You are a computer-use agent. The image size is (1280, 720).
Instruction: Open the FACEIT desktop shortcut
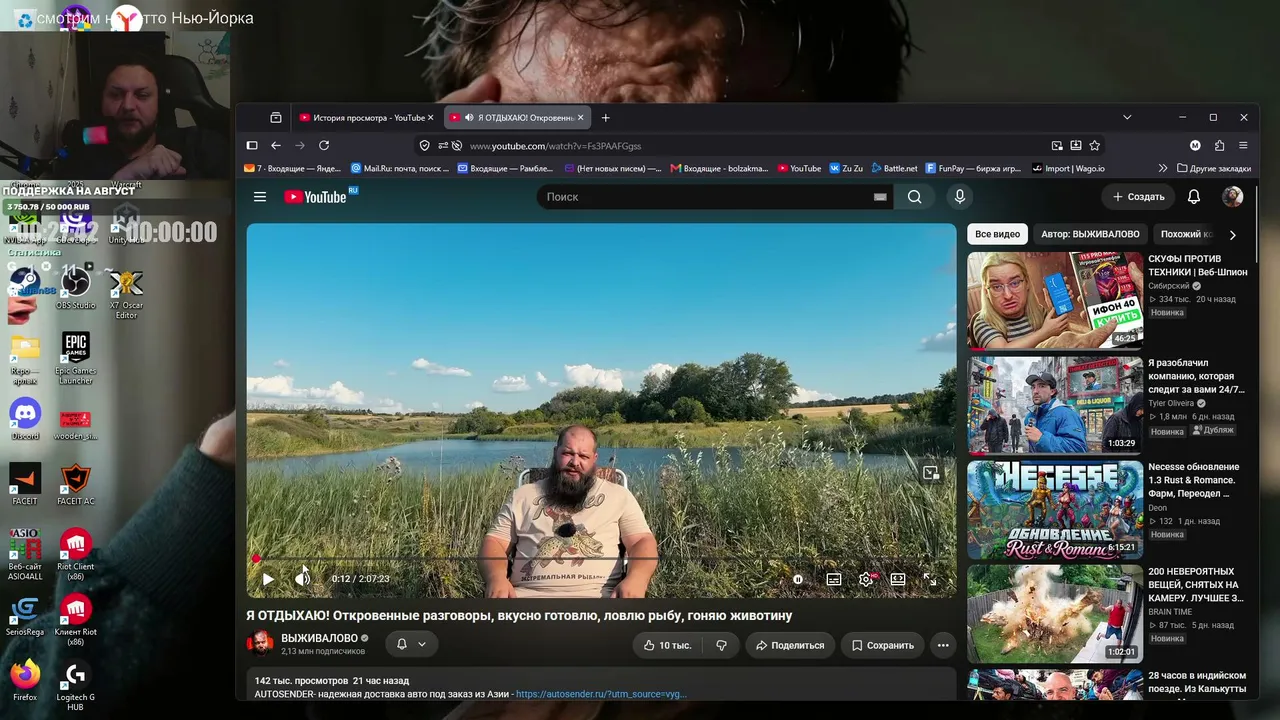tap(25, 485)
